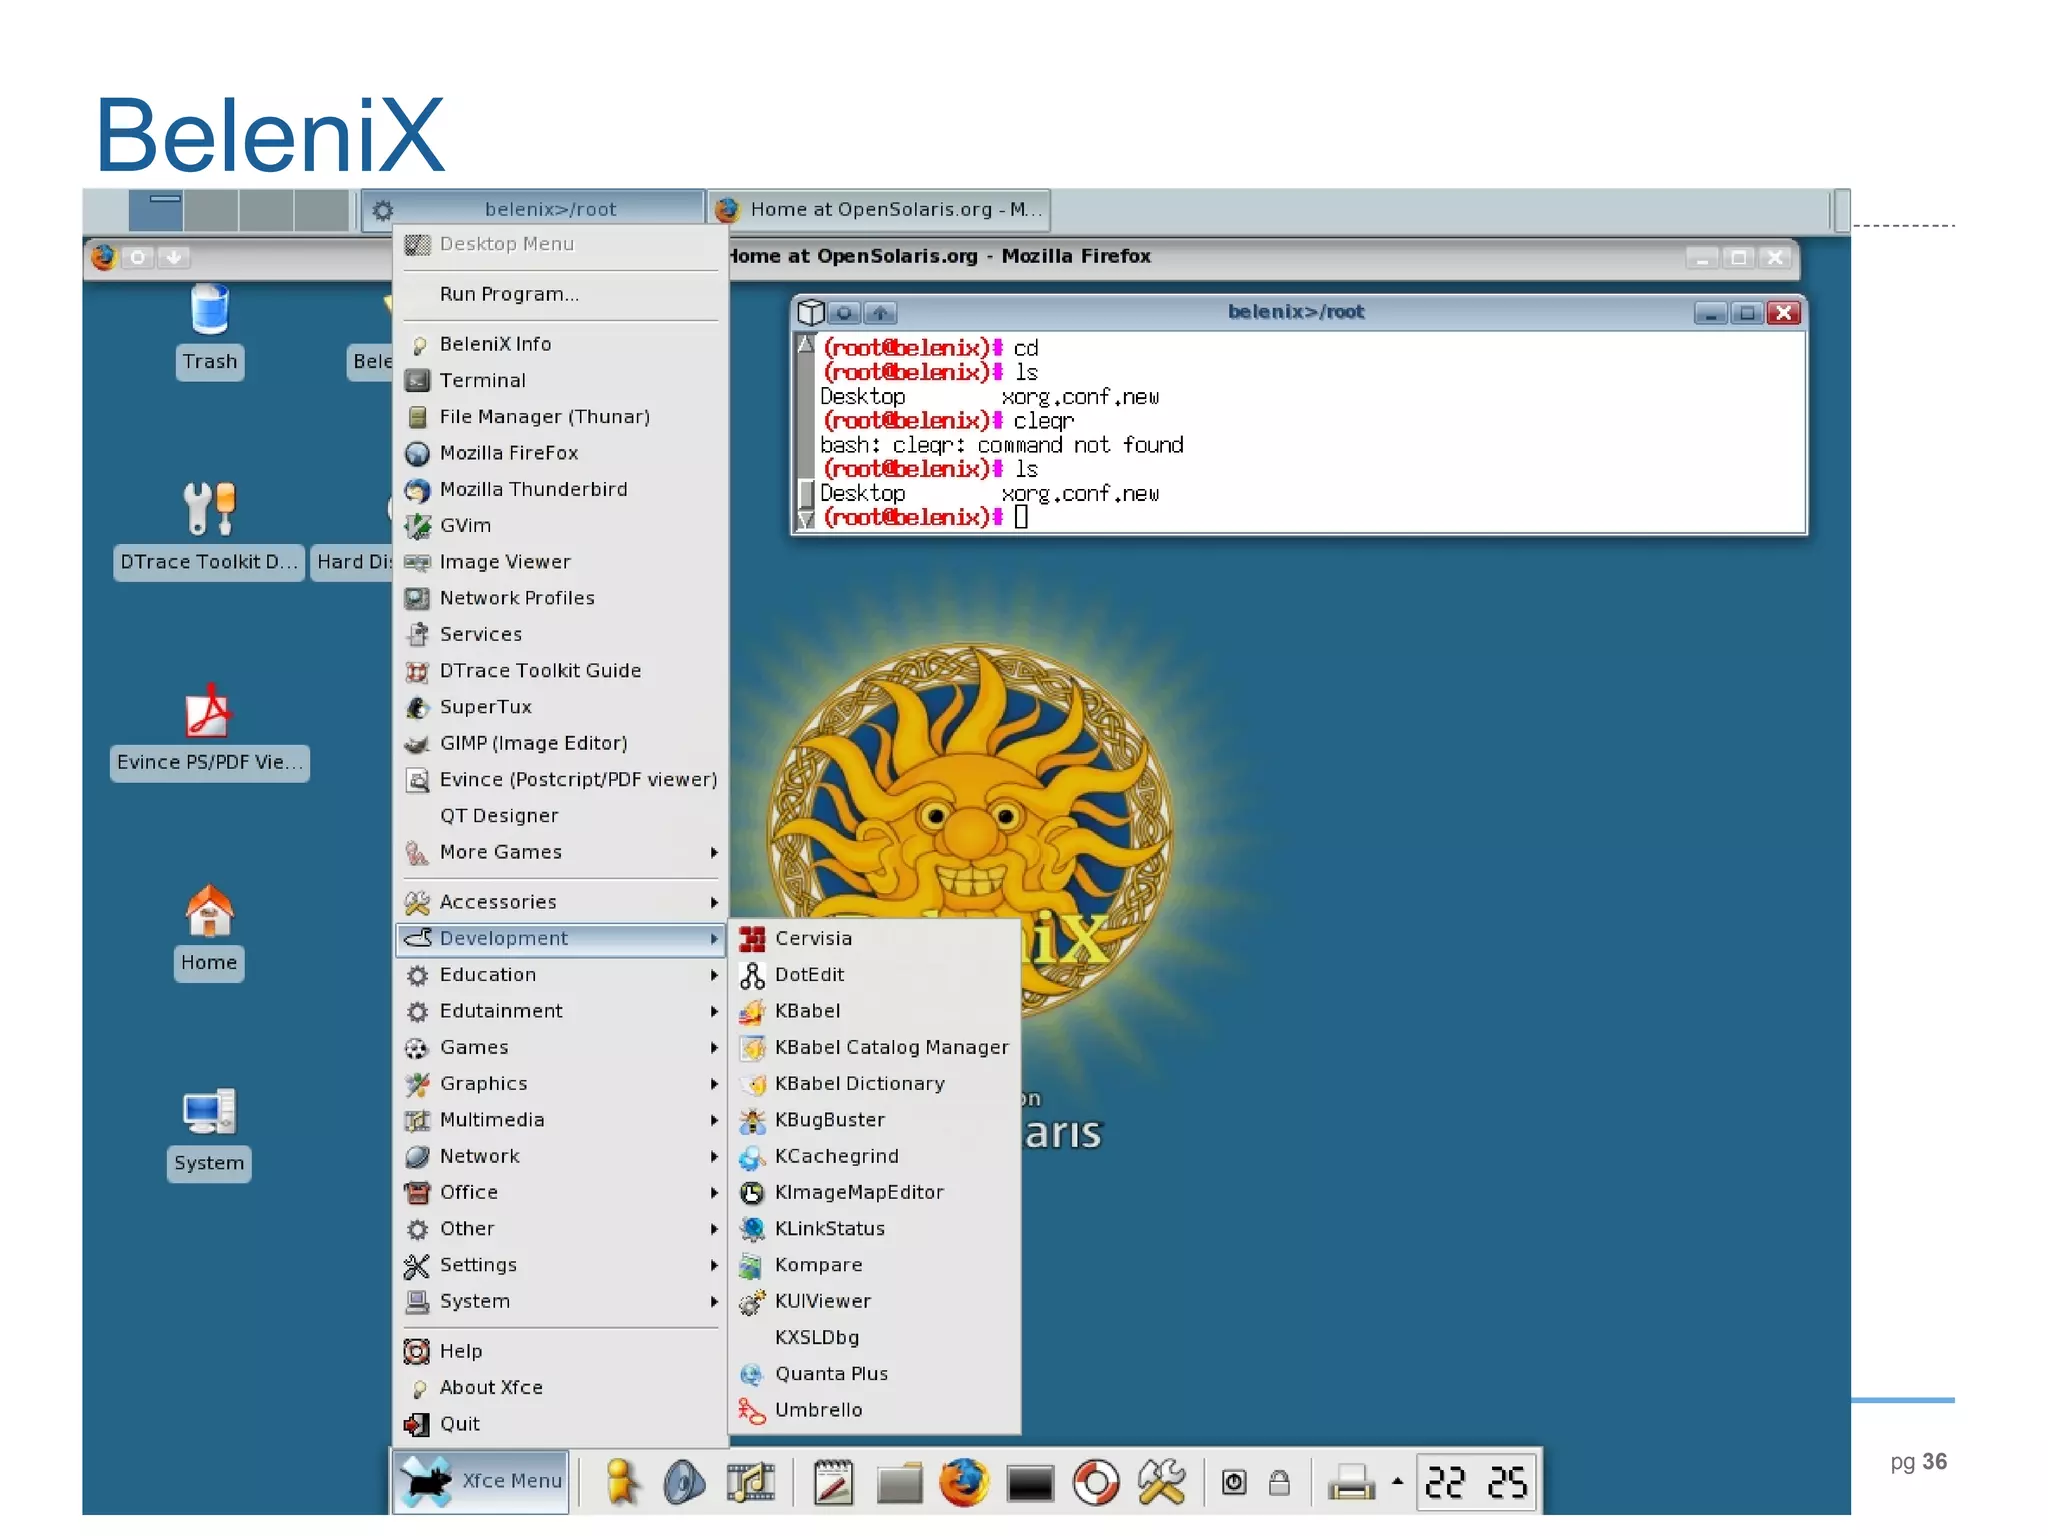Select Run Program... in Desktop Menu
2048x1536 pixels.
point(560,294)
